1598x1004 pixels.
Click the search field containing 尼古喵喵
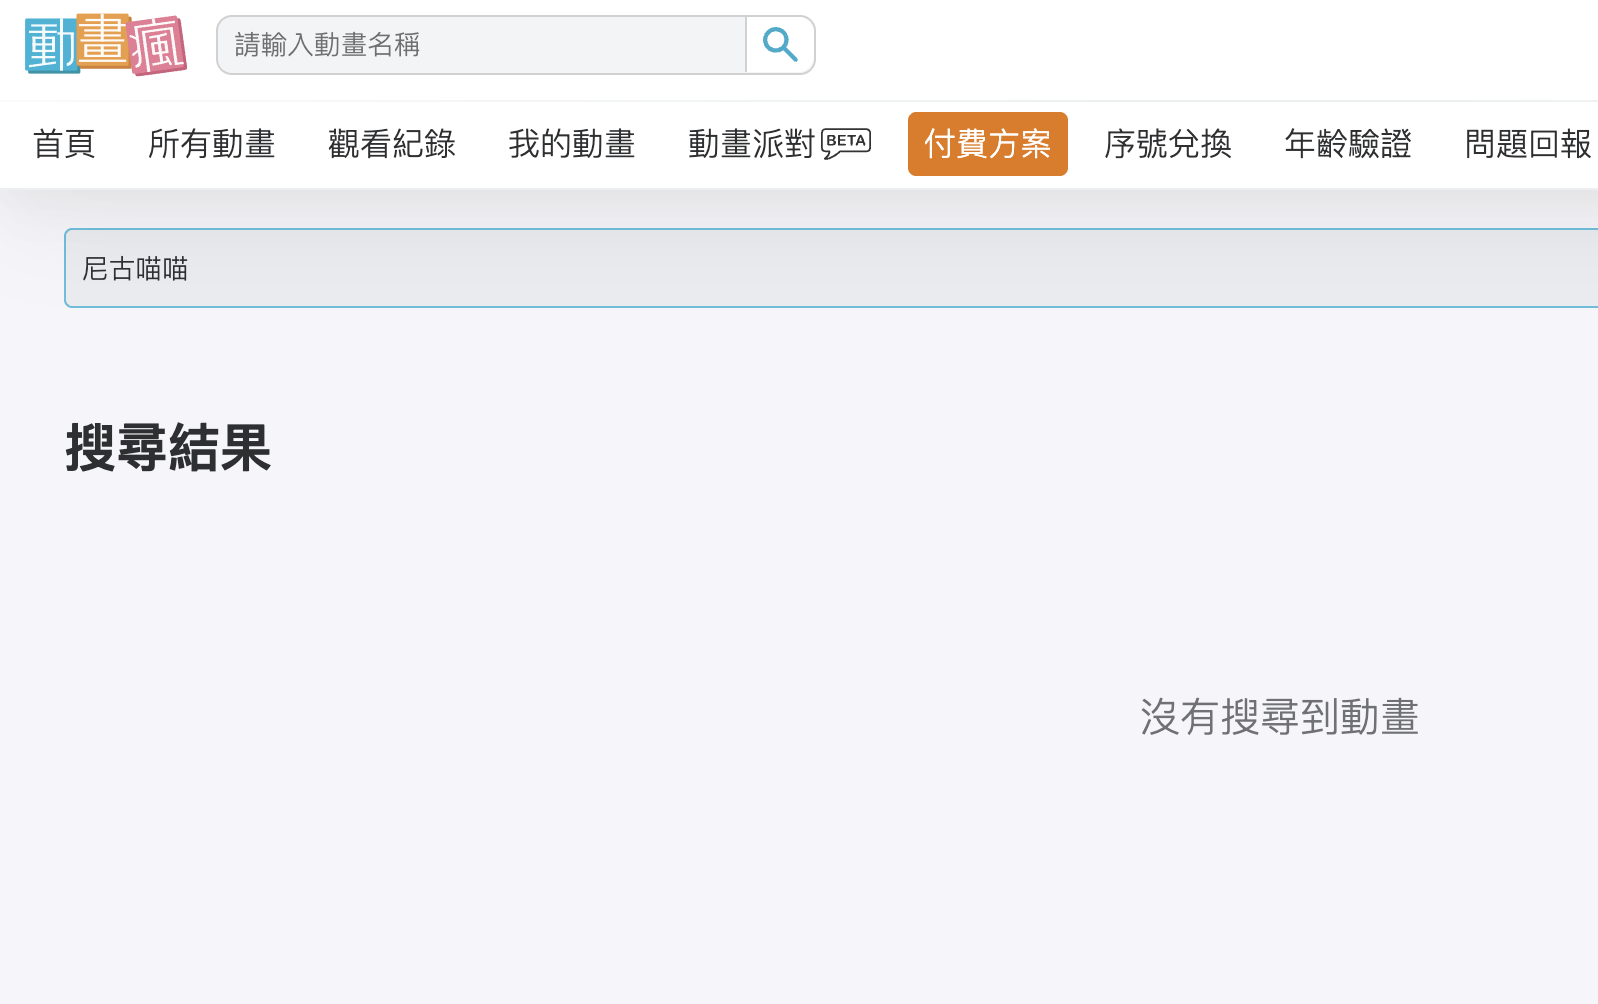point(831,268)
